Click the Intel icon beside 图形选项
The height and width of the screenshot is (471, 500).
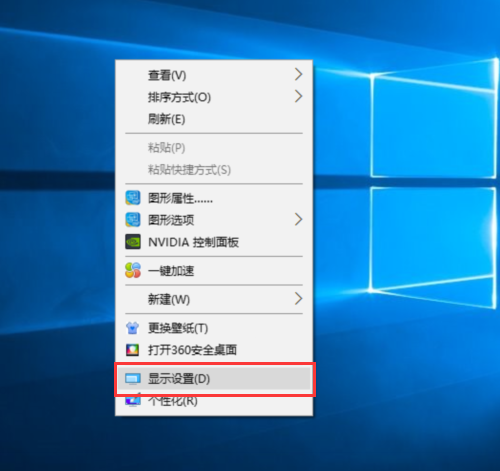pos(133,220)
